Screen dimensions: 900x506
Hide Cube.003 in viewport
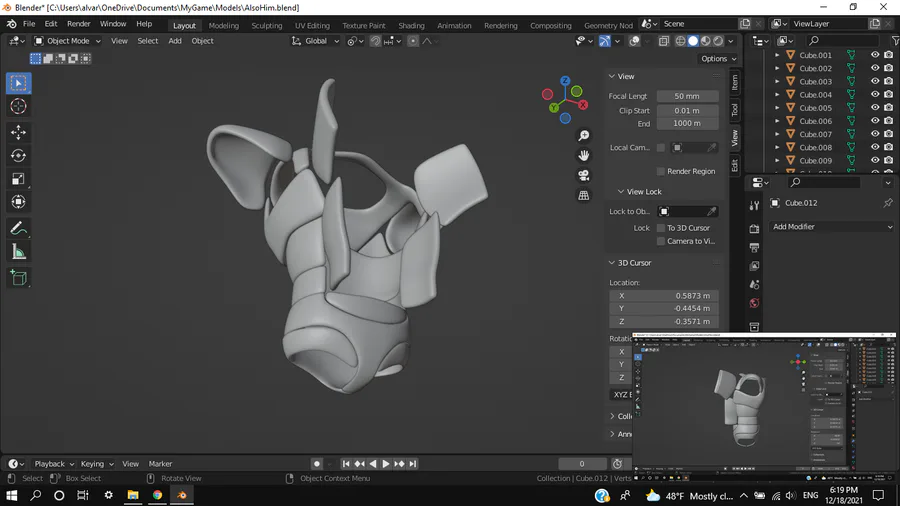(x=875, y=81)
